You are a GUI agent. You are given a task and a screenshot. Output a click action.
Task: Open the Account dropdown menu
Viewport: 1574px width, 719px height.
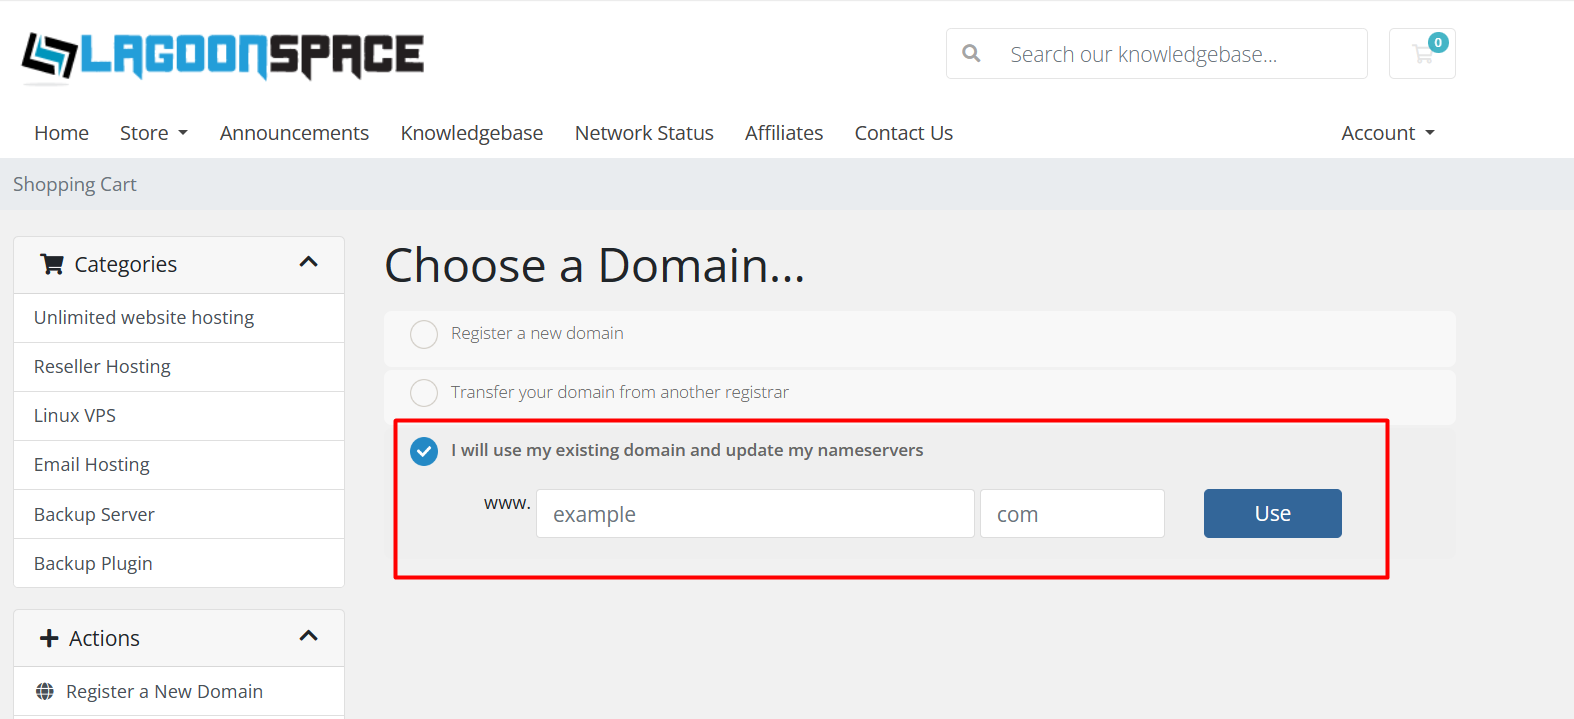pyautogui.click(x=1387, y=133)
